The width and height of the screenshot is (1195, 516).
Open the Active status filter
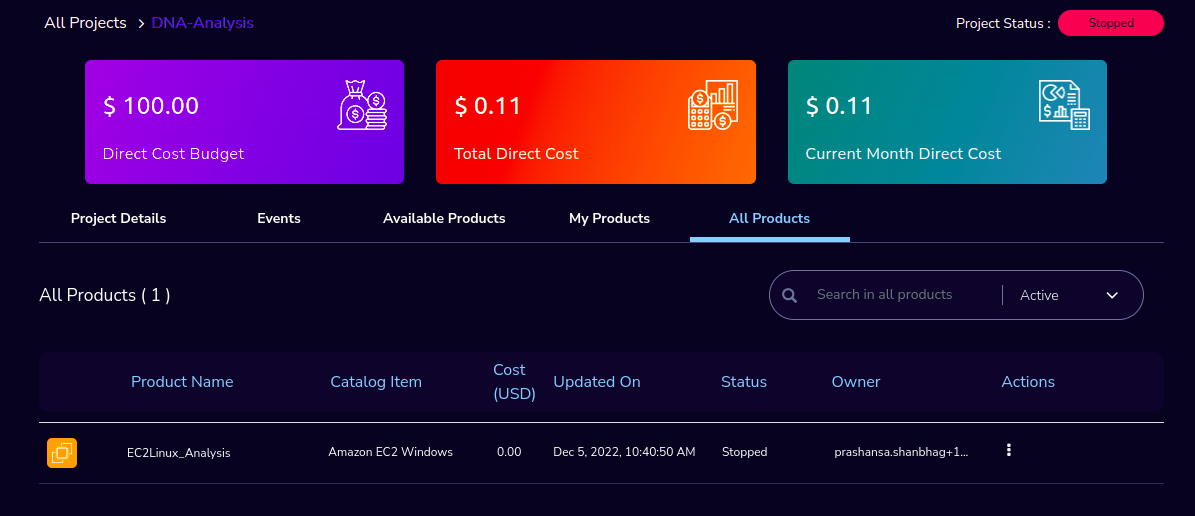coord(1069,295)
